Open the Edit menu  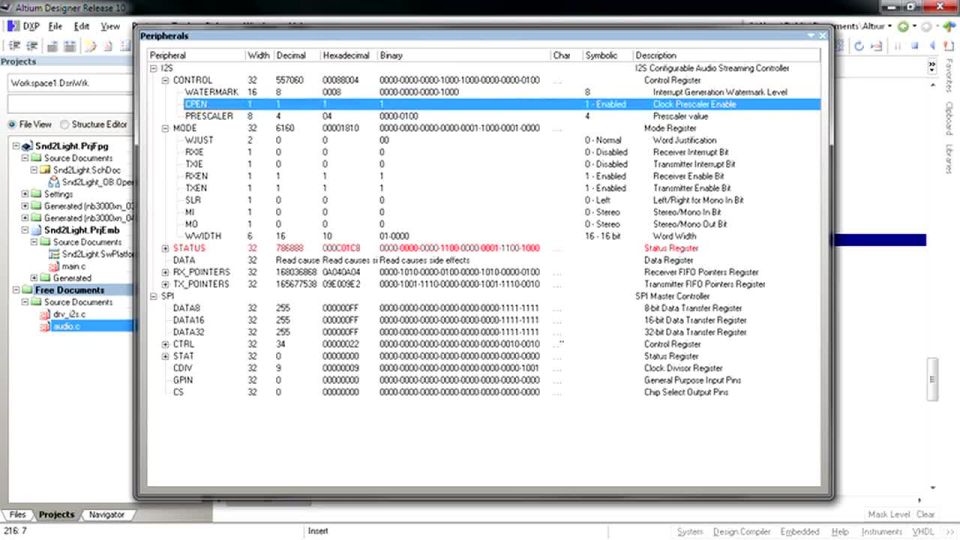81,26
